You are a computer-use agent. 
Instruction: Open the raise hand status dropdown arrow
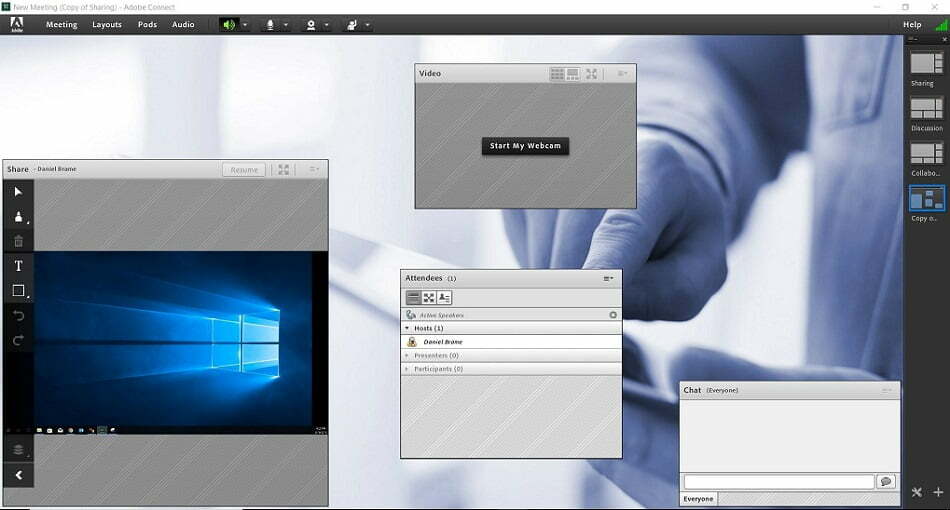click(x=367, y=25)
